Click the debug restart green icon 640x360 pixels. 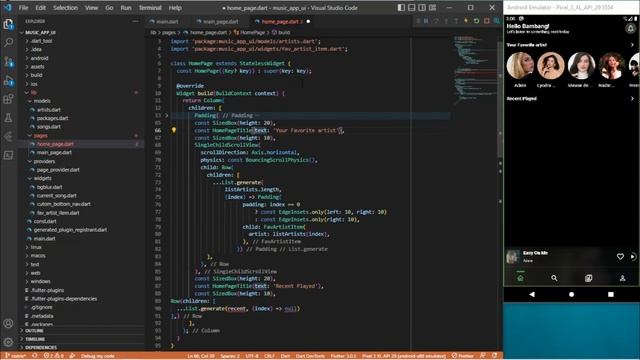click(x=476, y=21)
